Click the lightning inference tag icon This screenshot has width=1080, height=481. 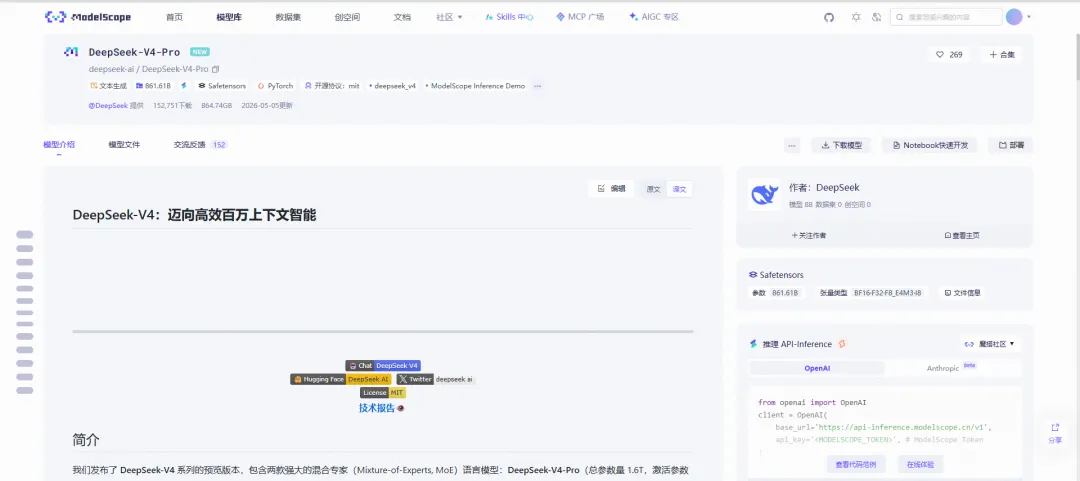click(184, 86)
